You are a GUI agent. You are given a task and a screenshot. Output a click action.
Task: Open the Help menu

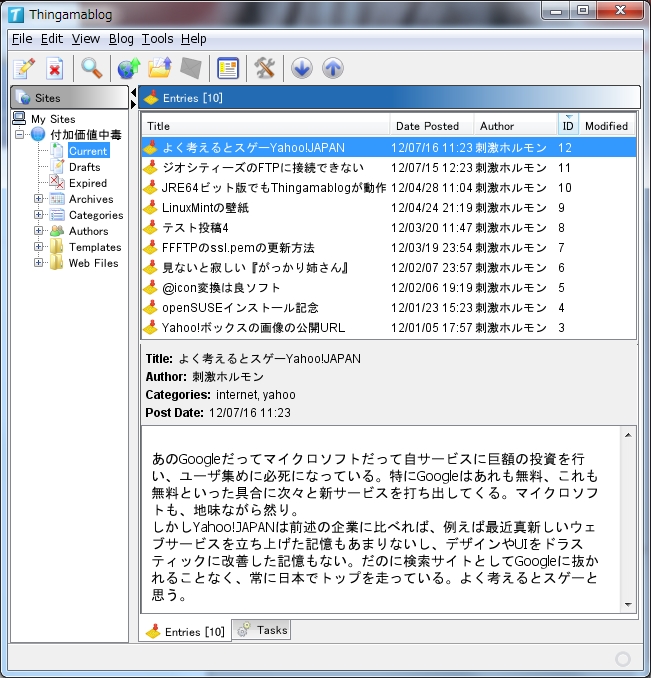[x=193, y=39]
